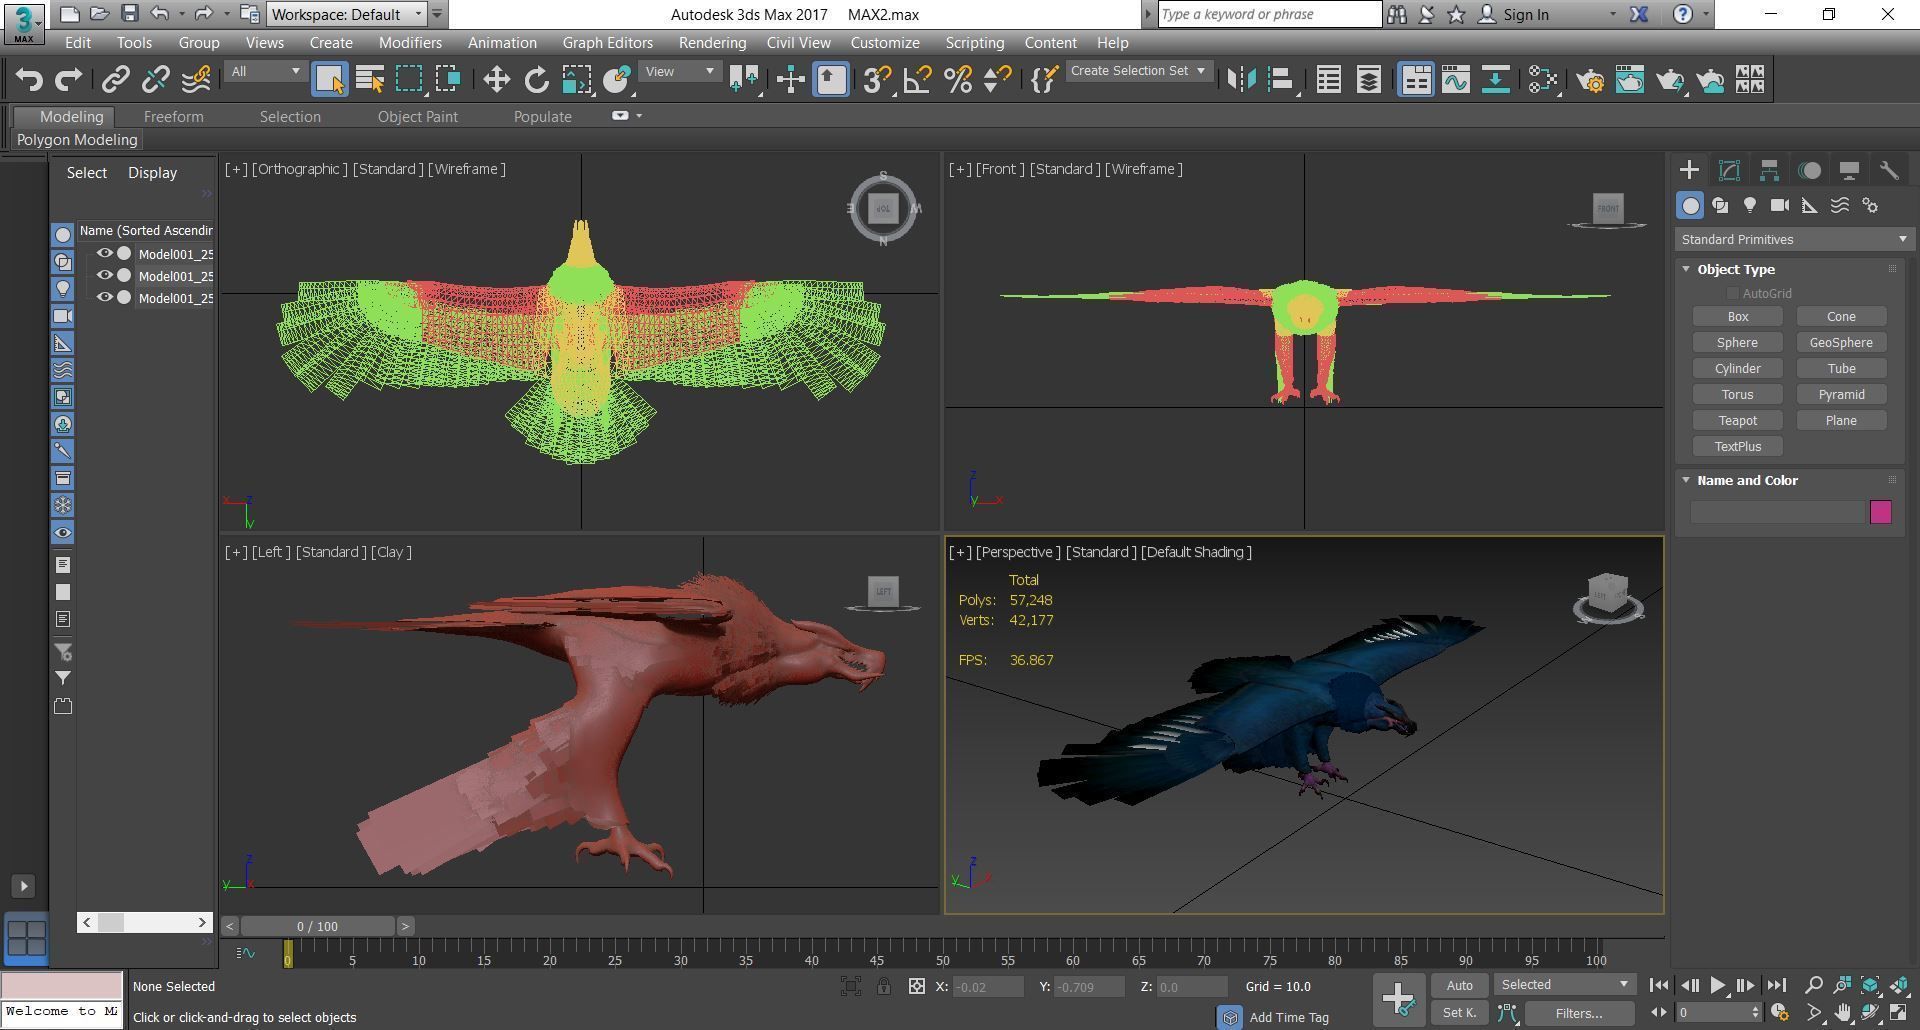Toggle Auto Key mode
Image resolution: width=1920 pixels, height=1030 pixels.
click(x=1459, y=985)
